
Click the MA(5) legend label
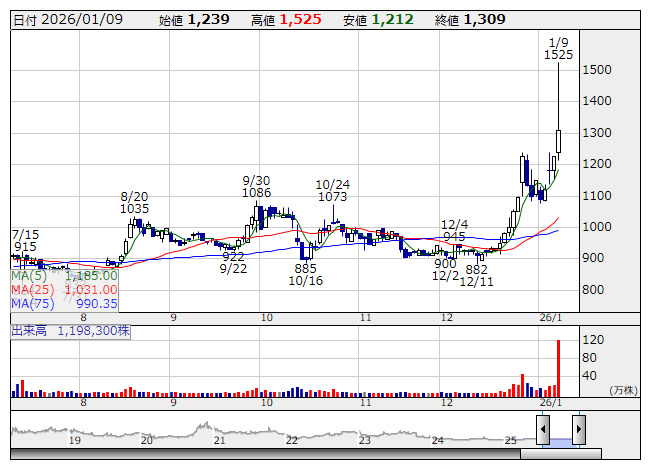29,275
